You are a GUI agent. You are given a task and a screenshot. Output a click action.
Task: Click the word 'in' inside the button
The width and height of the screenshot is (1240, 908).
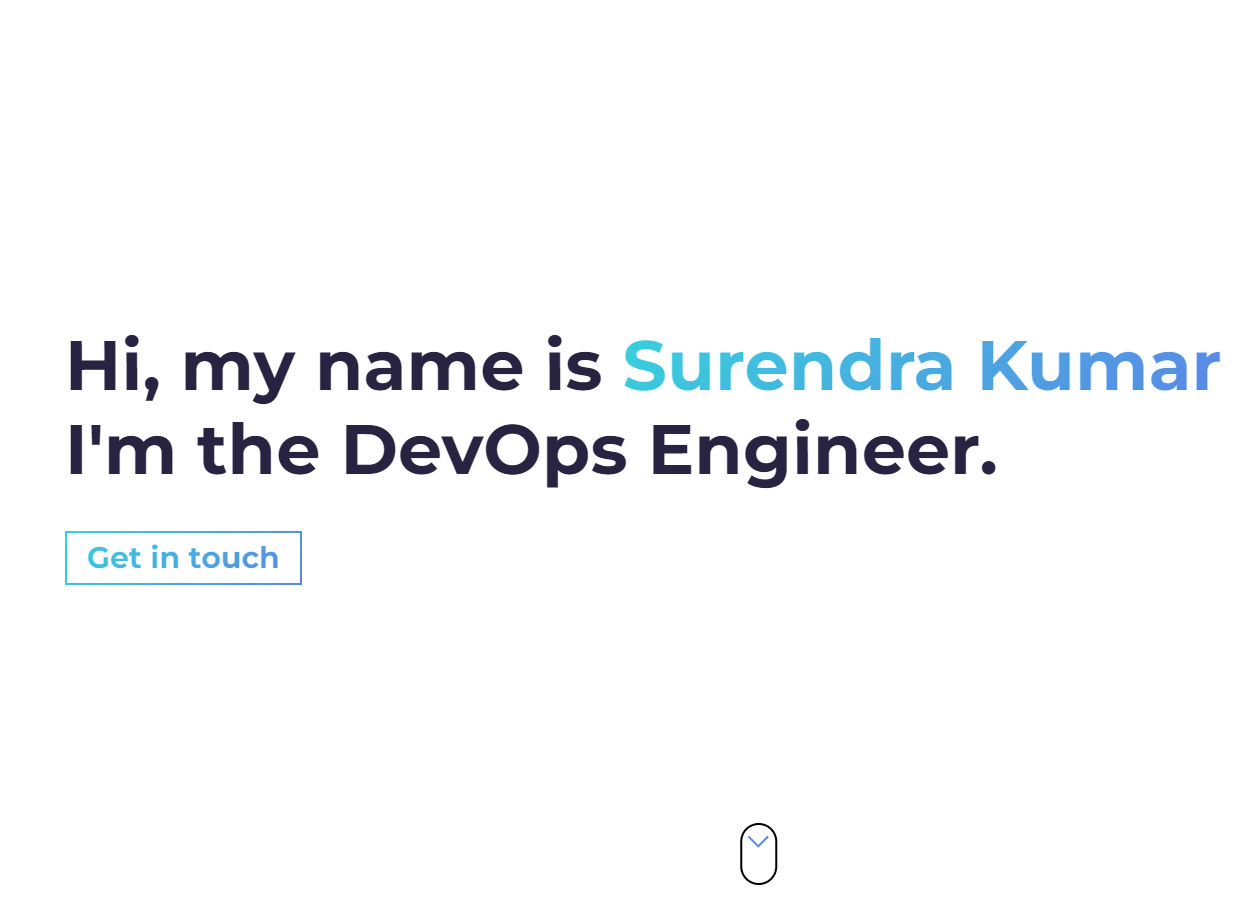(x=164, y=557)
